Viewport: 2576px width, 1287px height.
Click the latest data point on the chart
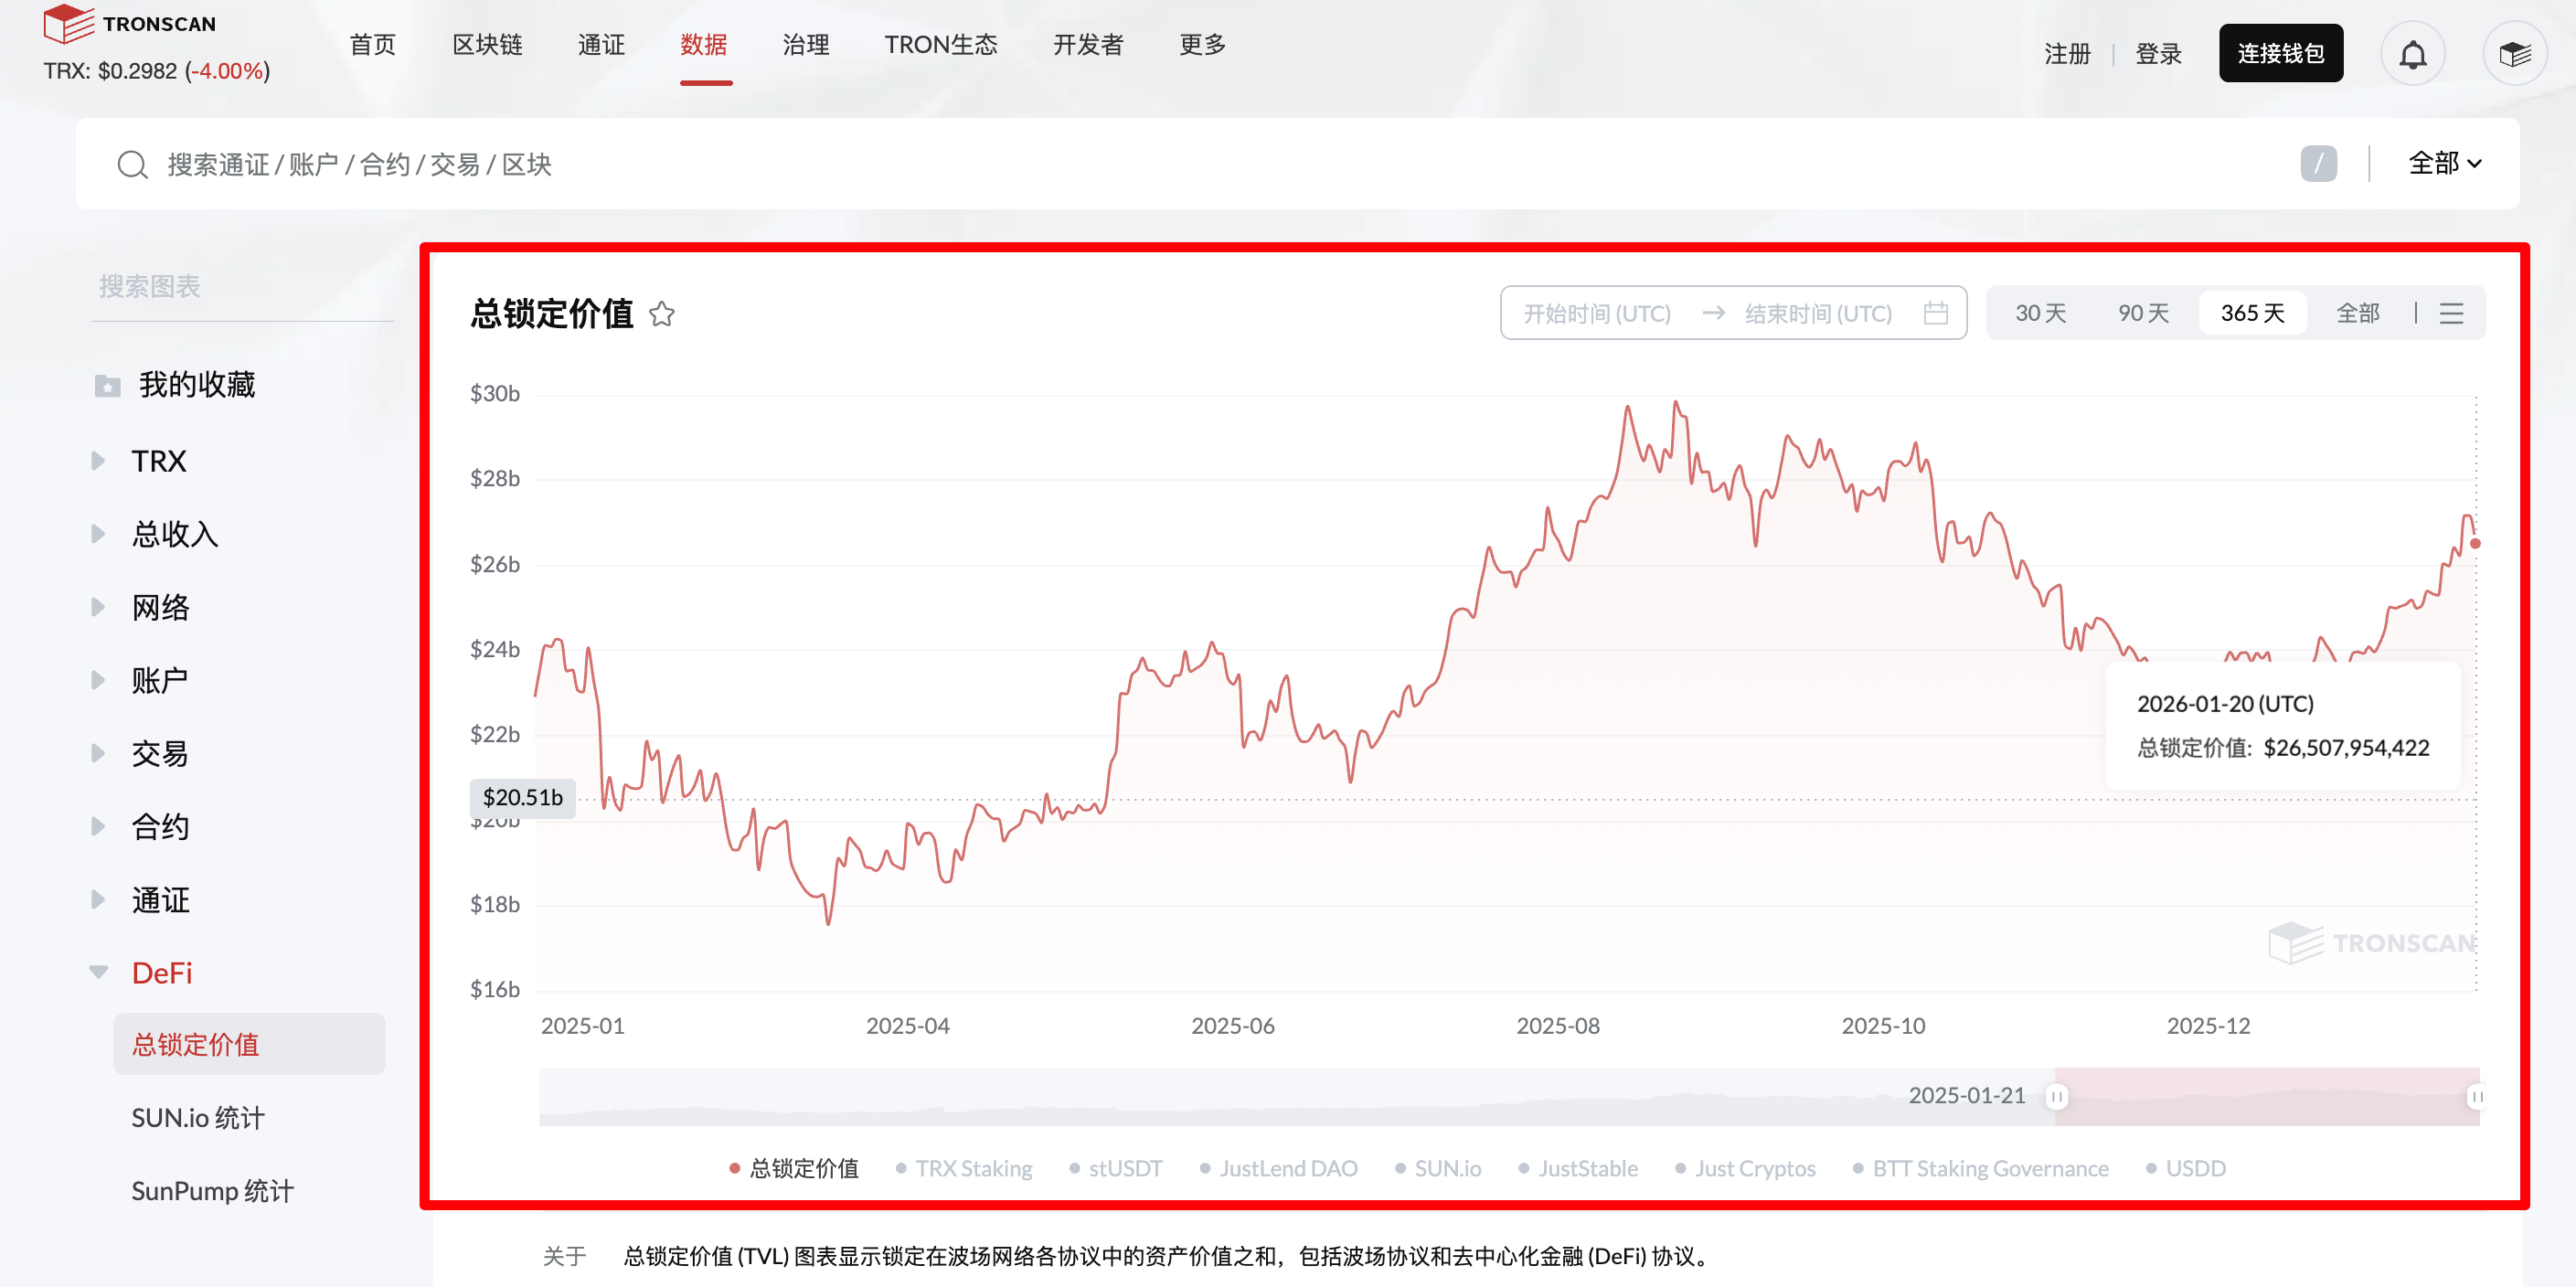tap(2475, 544)
